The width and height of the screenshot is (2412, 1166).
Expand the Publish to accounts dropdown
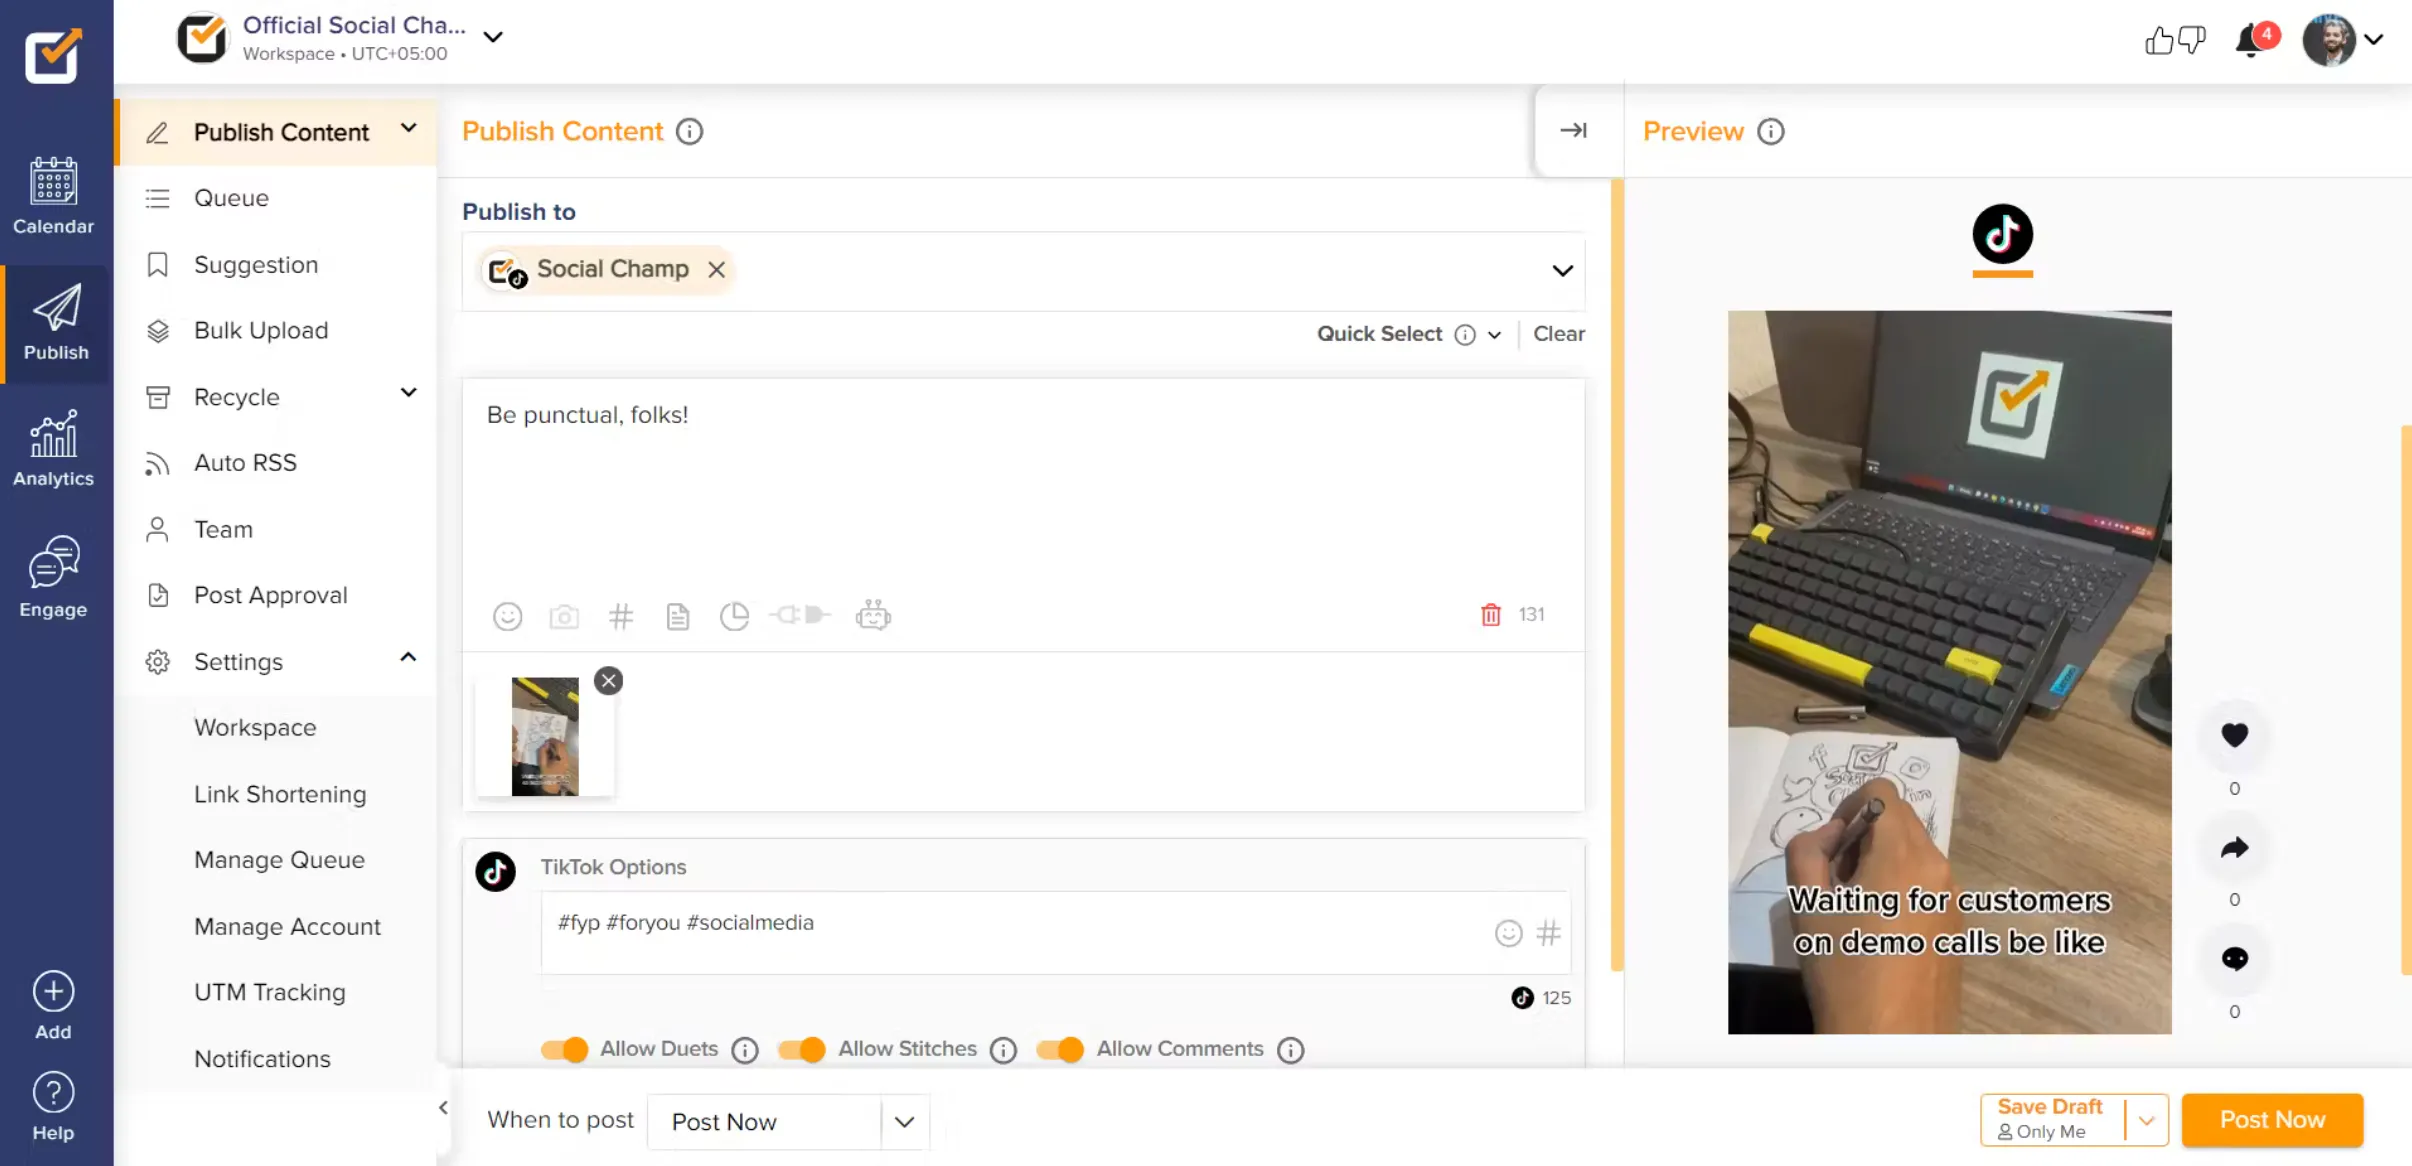pos(1562,271)
